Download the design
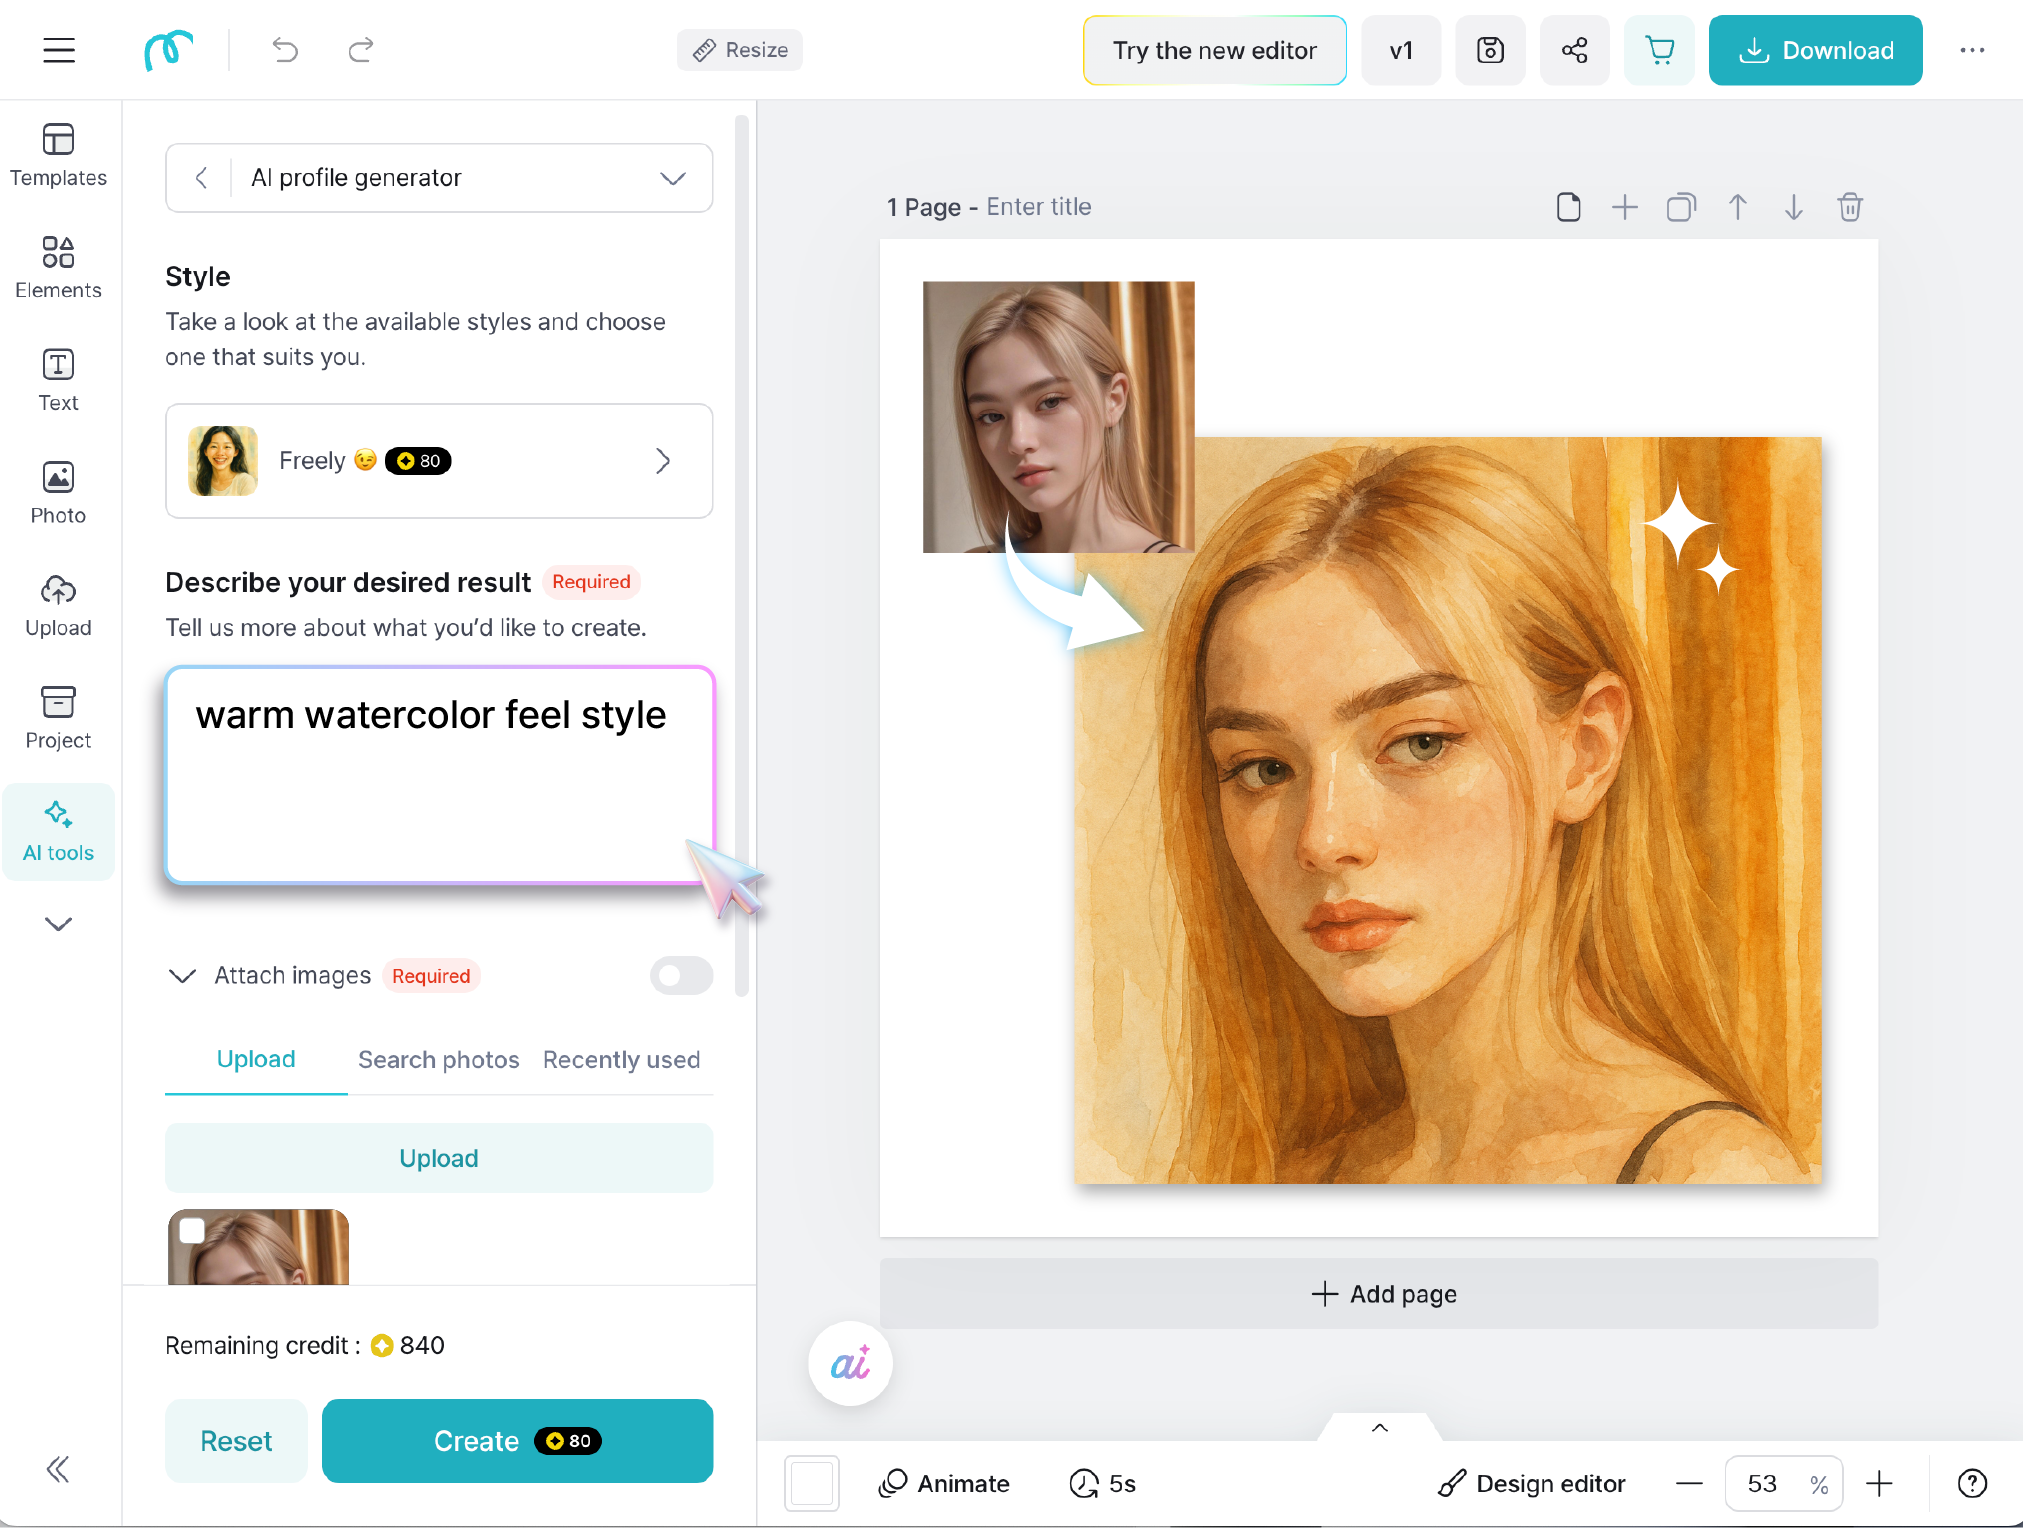 pos(1815,50)
